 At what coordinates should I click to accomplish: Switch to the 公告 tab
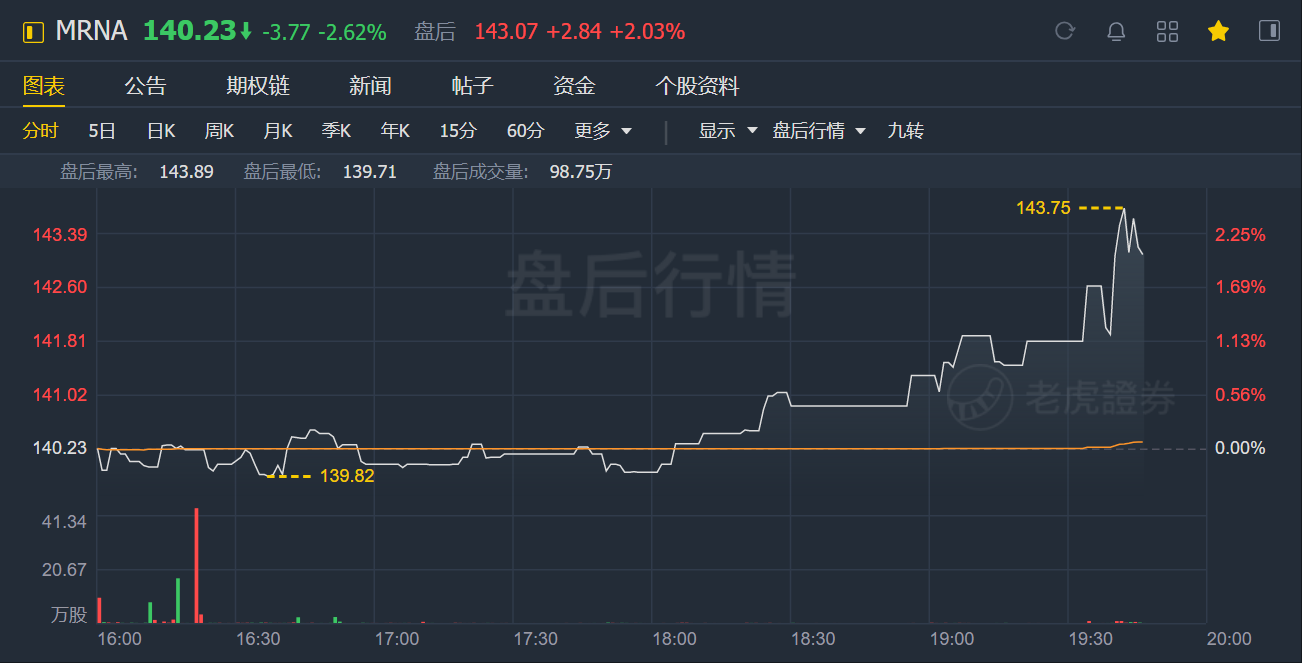click(x=145, y=86)
